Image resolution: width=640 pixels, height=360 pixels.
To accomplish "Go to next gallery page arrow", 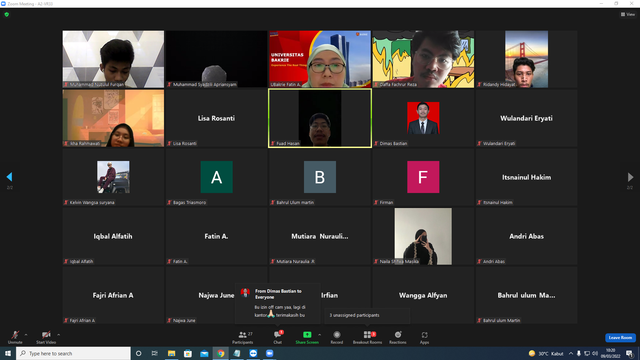I will [630, 177].
